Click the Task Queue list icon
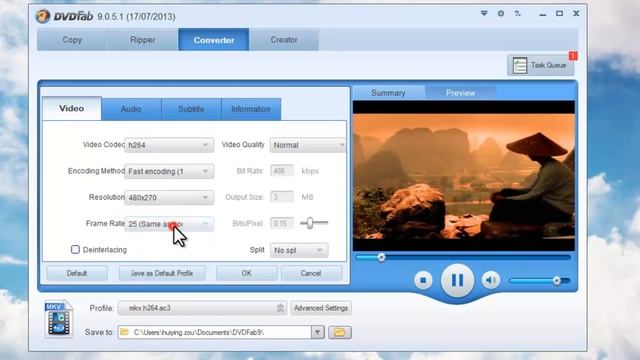Screen dimensions: 640x360 520,65
